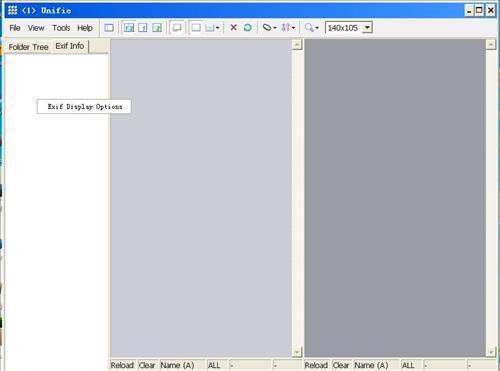
Task: Click right pane scrollbar up arrow
Action: pyautogui.click(x=491, y=44)
